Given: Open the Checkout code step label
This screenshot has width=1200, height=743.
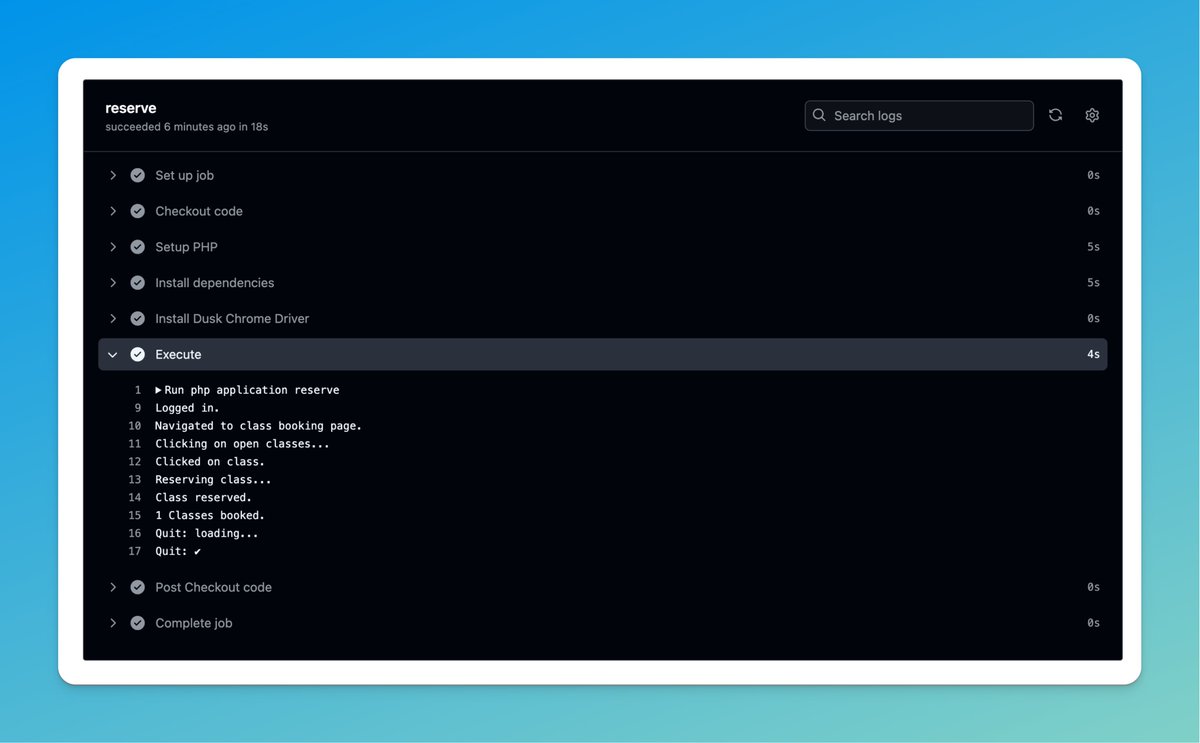Looking at the screenshot, I should (199, 211).
